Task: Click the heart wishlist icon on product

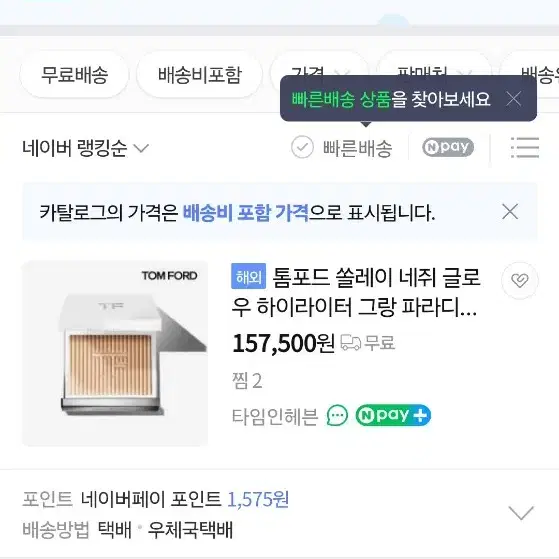Action: click(x=519, y=281)
